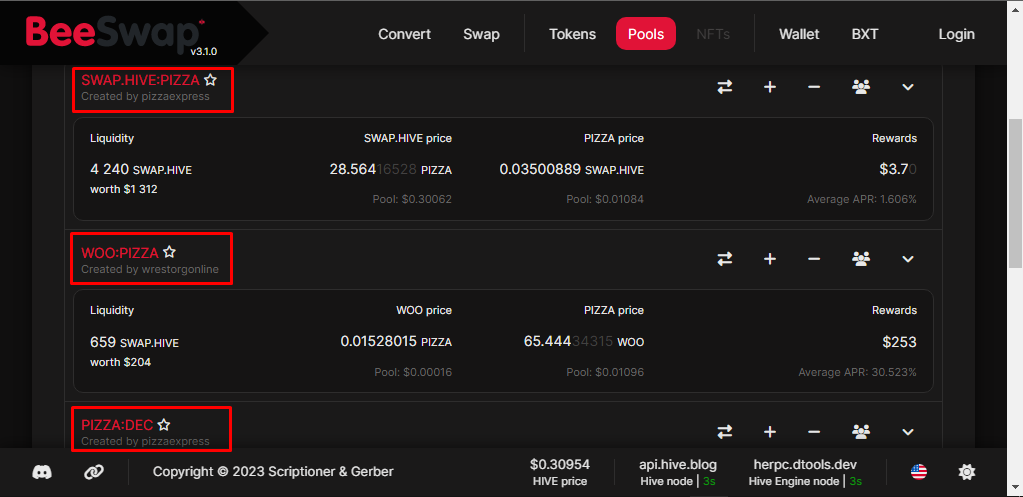Viewport: 1023px width, 497px height.
Task: Go to the Tokens tab
Action: point(572,34)
